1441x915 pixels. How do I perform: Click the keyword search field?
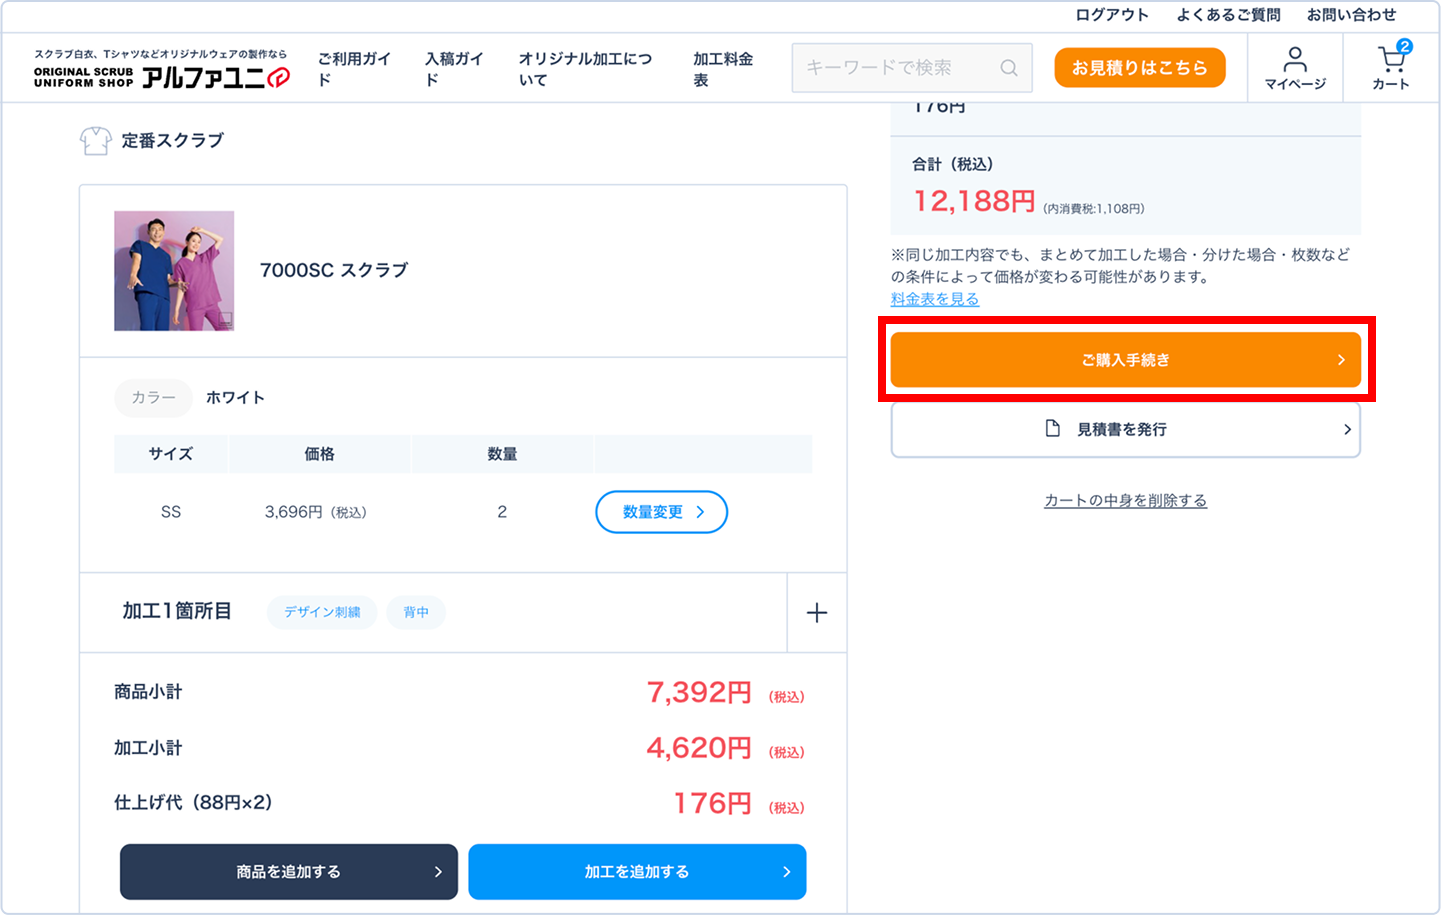pos(895,68)
